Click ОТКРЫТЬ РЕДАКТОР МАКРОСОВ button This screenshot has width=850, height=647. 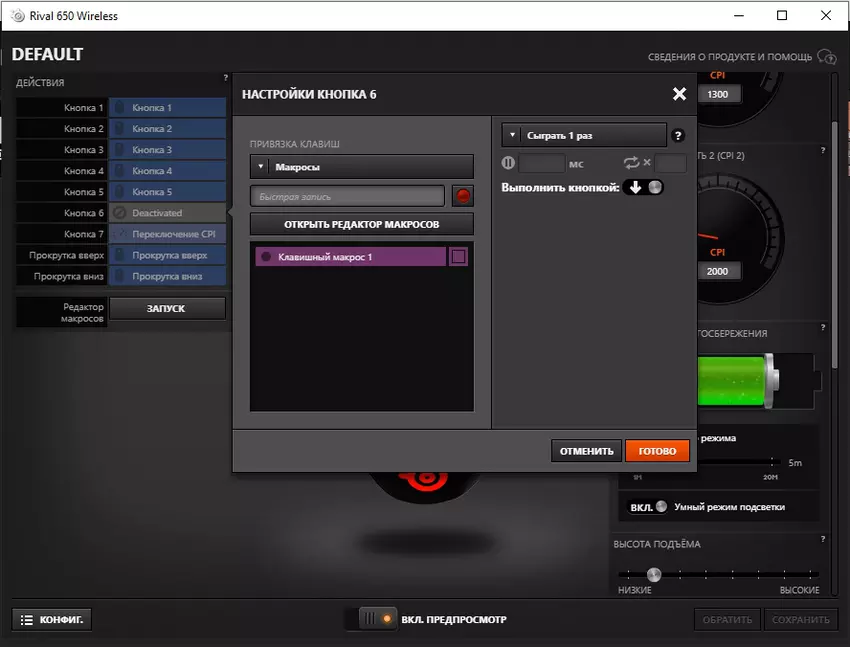[x=362, y=224]
